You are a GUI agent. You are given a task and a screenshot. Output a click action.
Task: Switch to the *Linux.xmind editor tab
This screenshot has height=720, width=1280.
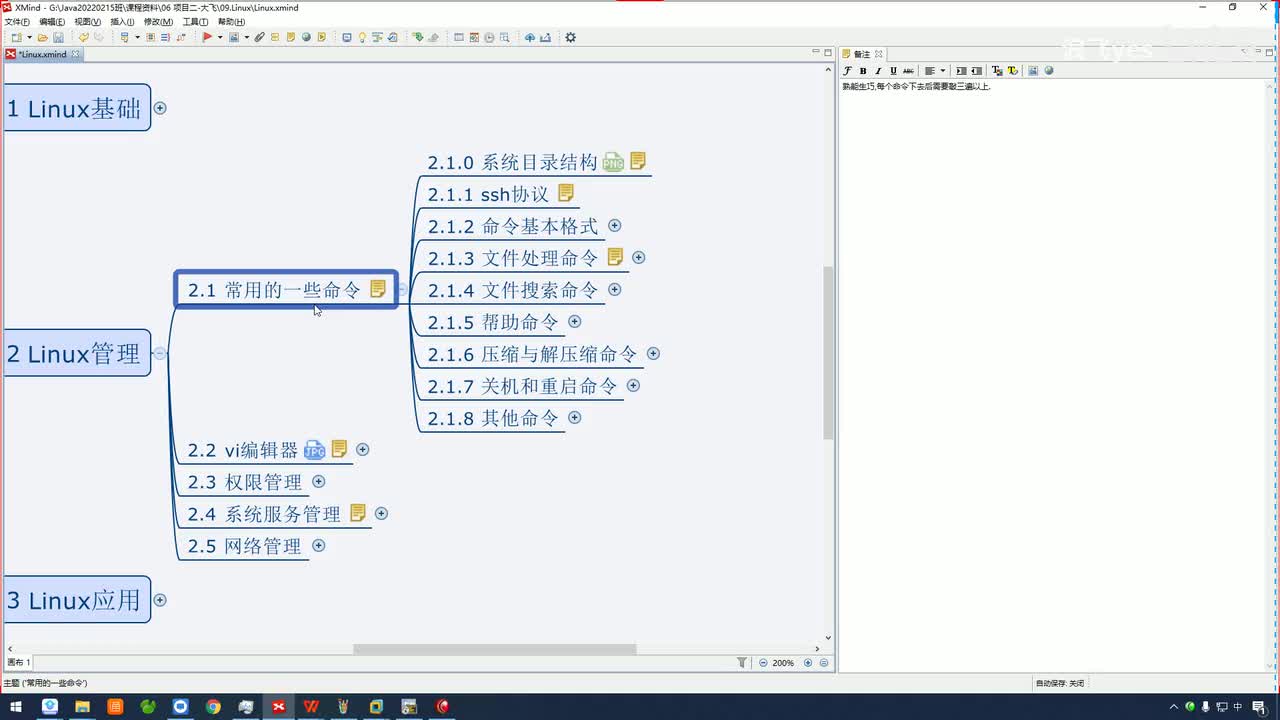click(42, 54)
